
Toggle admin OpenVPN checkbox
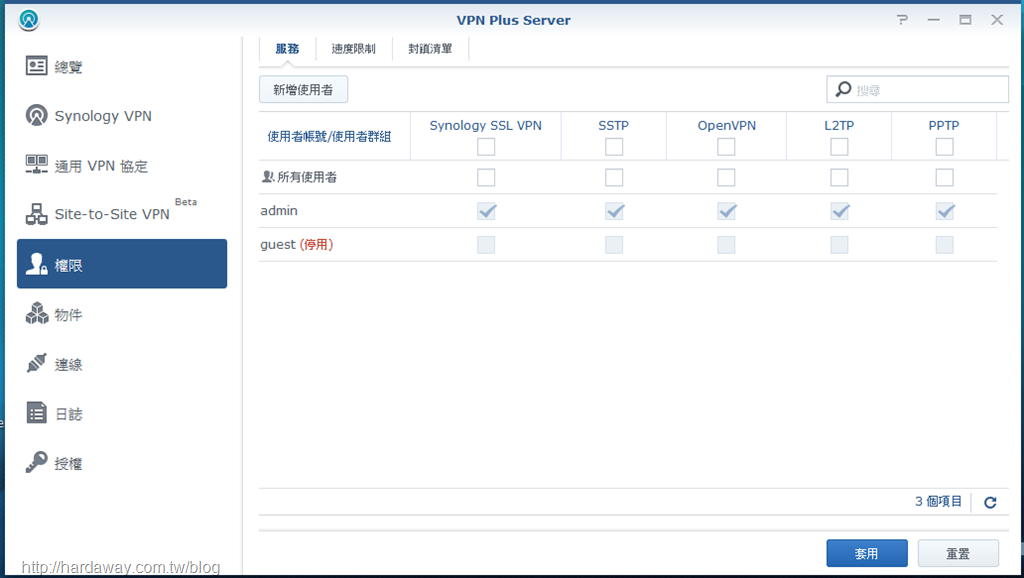click(726, 211)
